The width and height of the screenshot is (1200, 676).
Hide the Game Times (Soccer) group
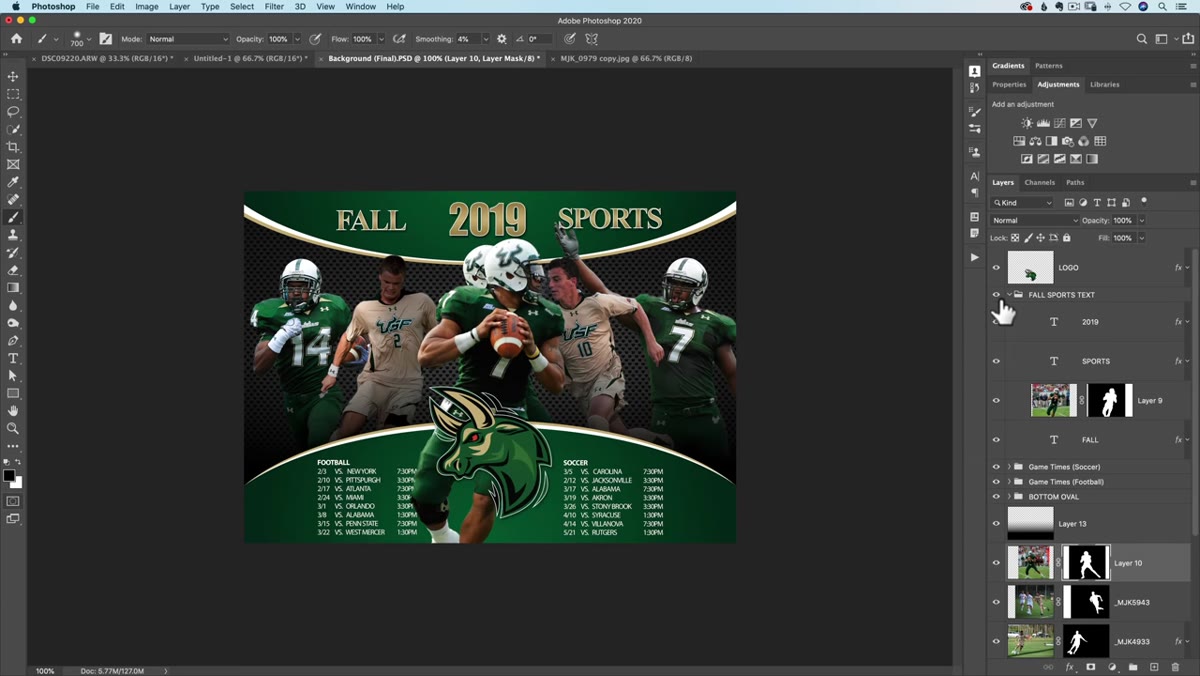click(x=996, y=467)
